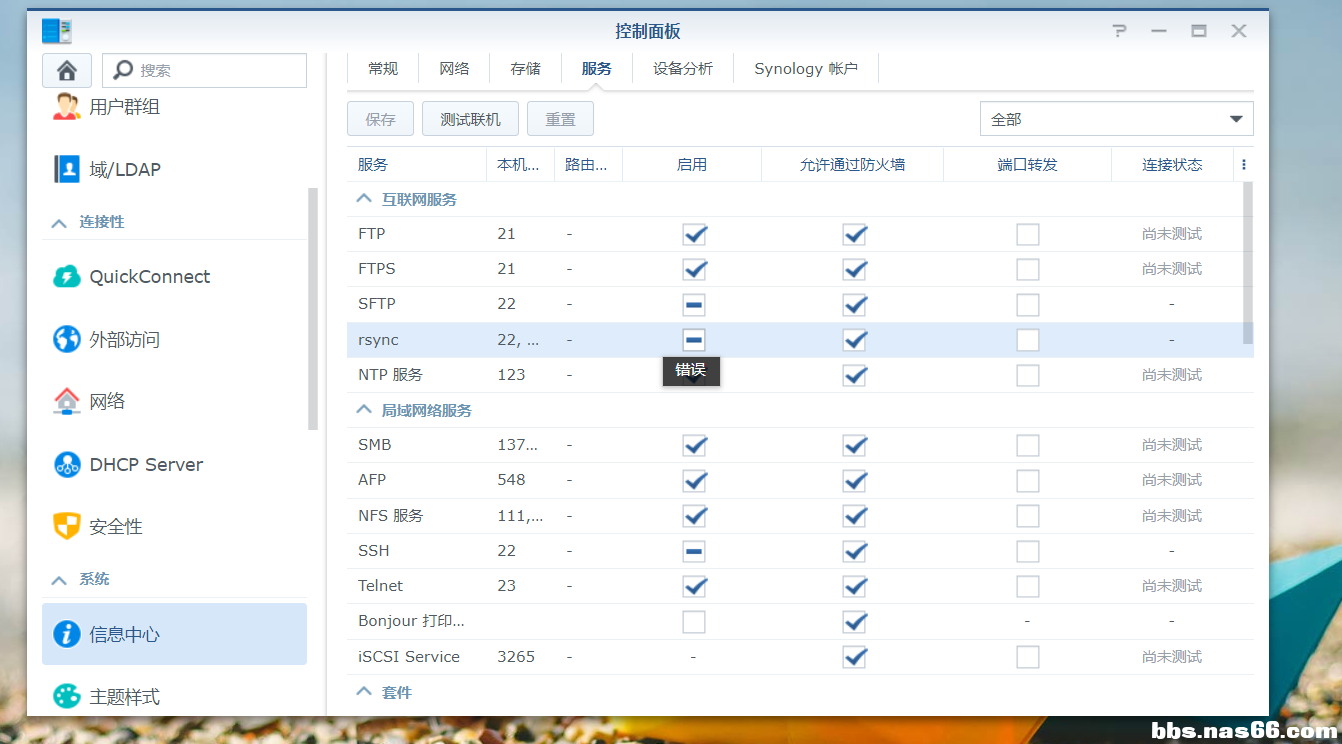Enable 端口转发 checkbox for SMB
The width and height of the screenshot is (1342, 744).
[x=1027, y=445]
